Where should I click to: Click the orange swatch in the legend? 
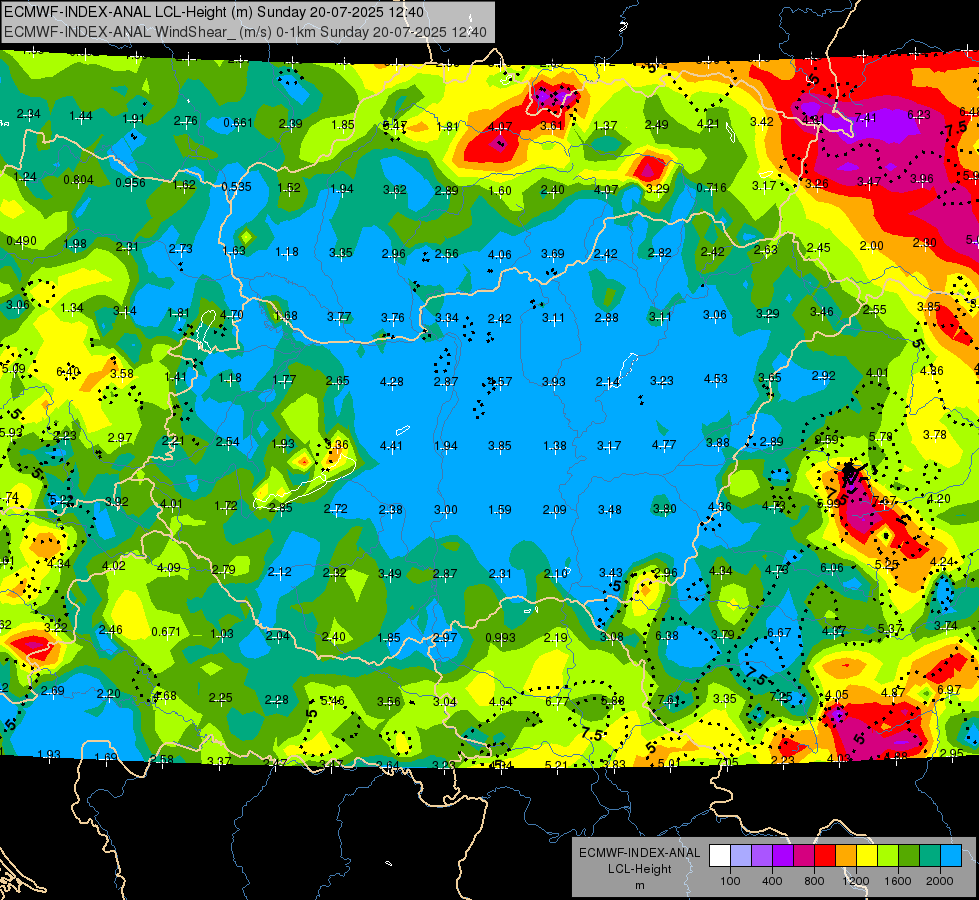(846, 856)
